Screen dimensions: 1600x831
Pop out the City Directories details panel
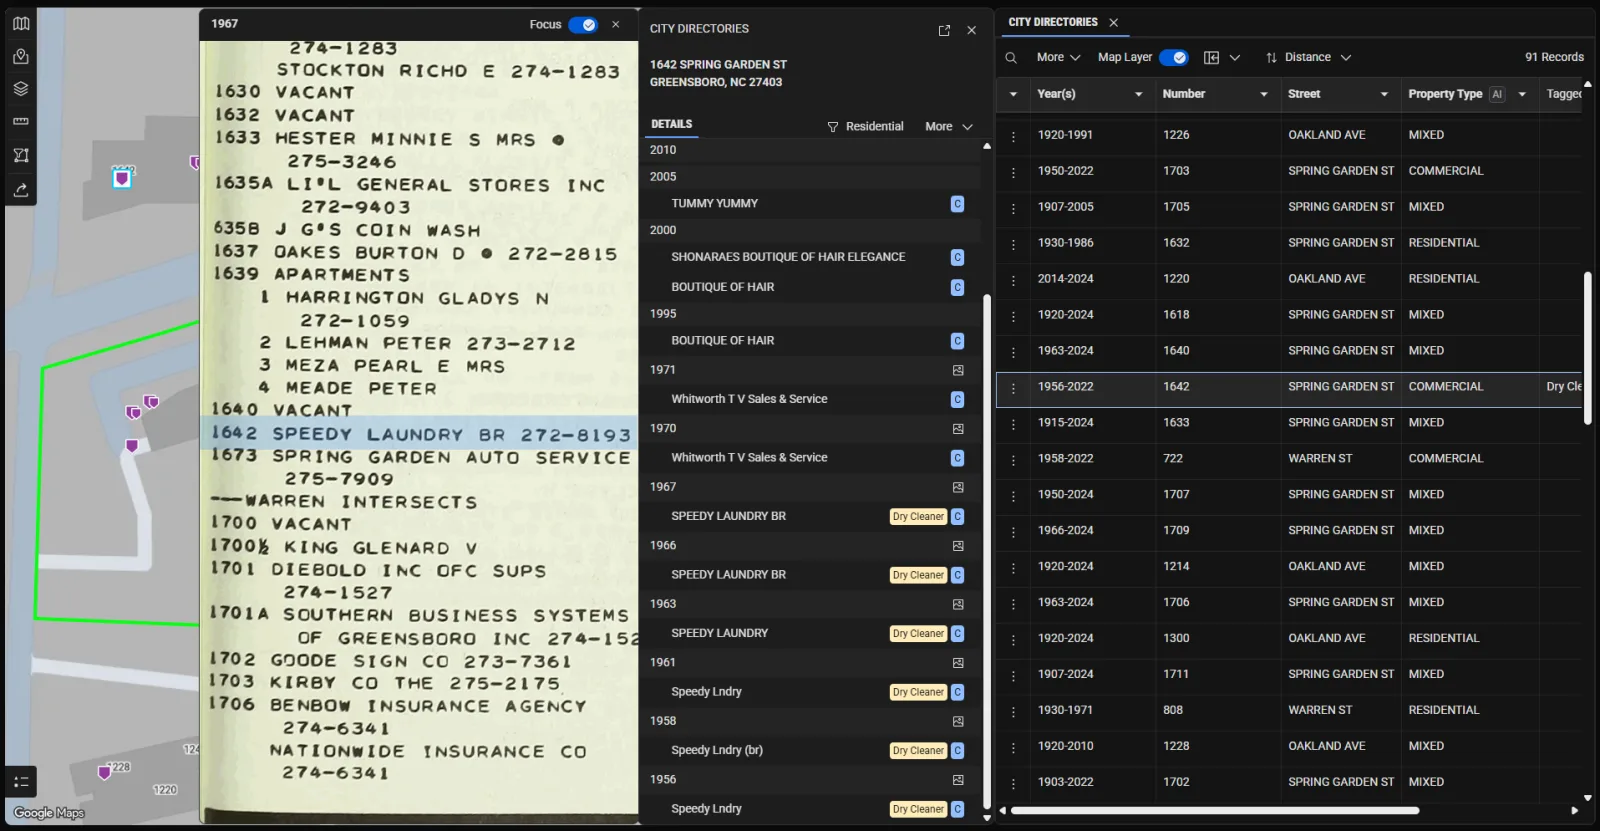(x=944, y=30)
